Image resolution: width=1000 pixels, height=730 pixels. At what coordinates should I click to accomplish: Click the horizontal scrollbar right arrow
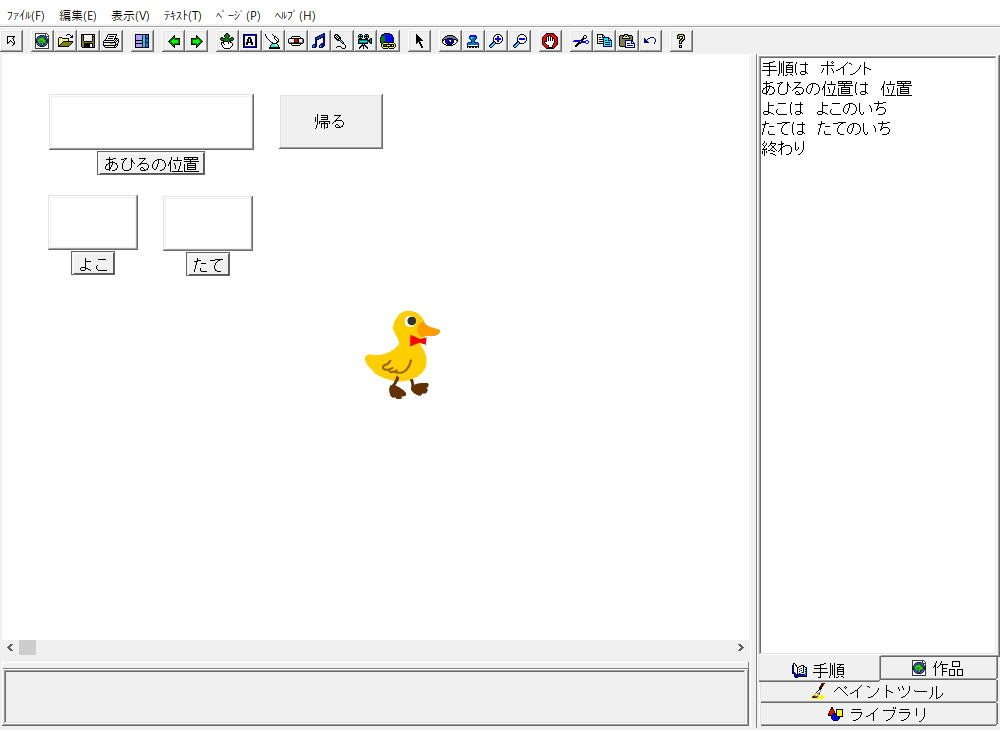[740, 648]
